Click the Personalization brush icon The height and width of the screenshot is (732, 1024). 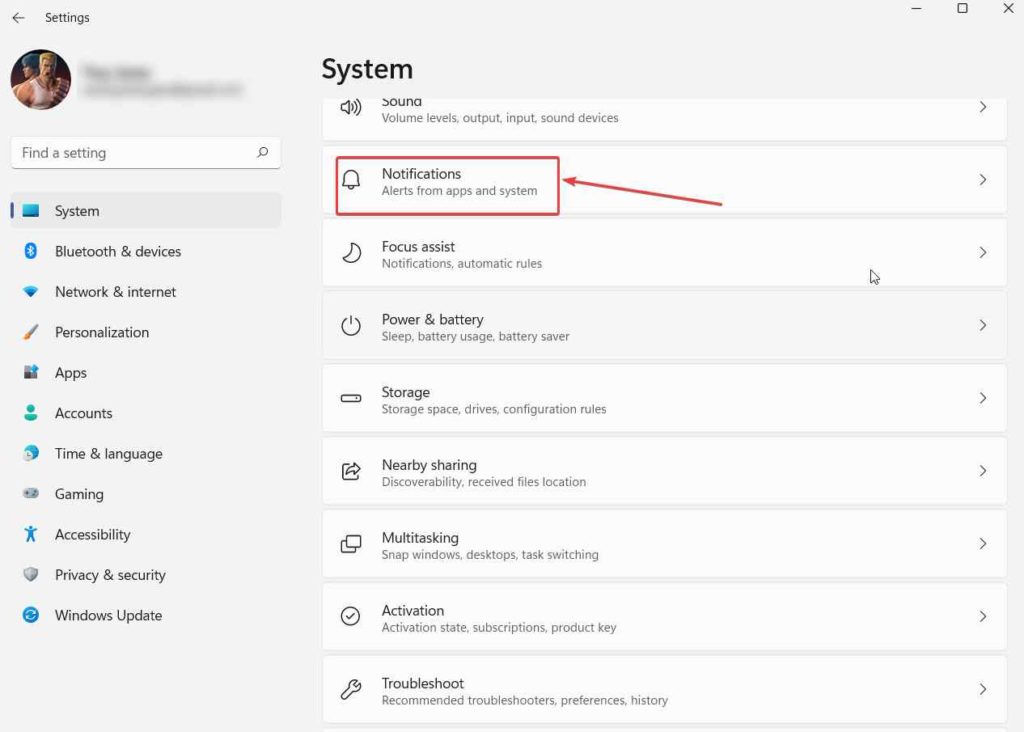[x=31, y=332]
